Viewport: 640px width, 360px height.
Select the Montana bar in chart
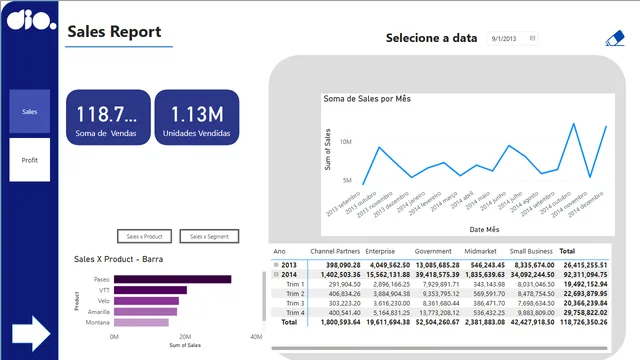tap(141, 322)
